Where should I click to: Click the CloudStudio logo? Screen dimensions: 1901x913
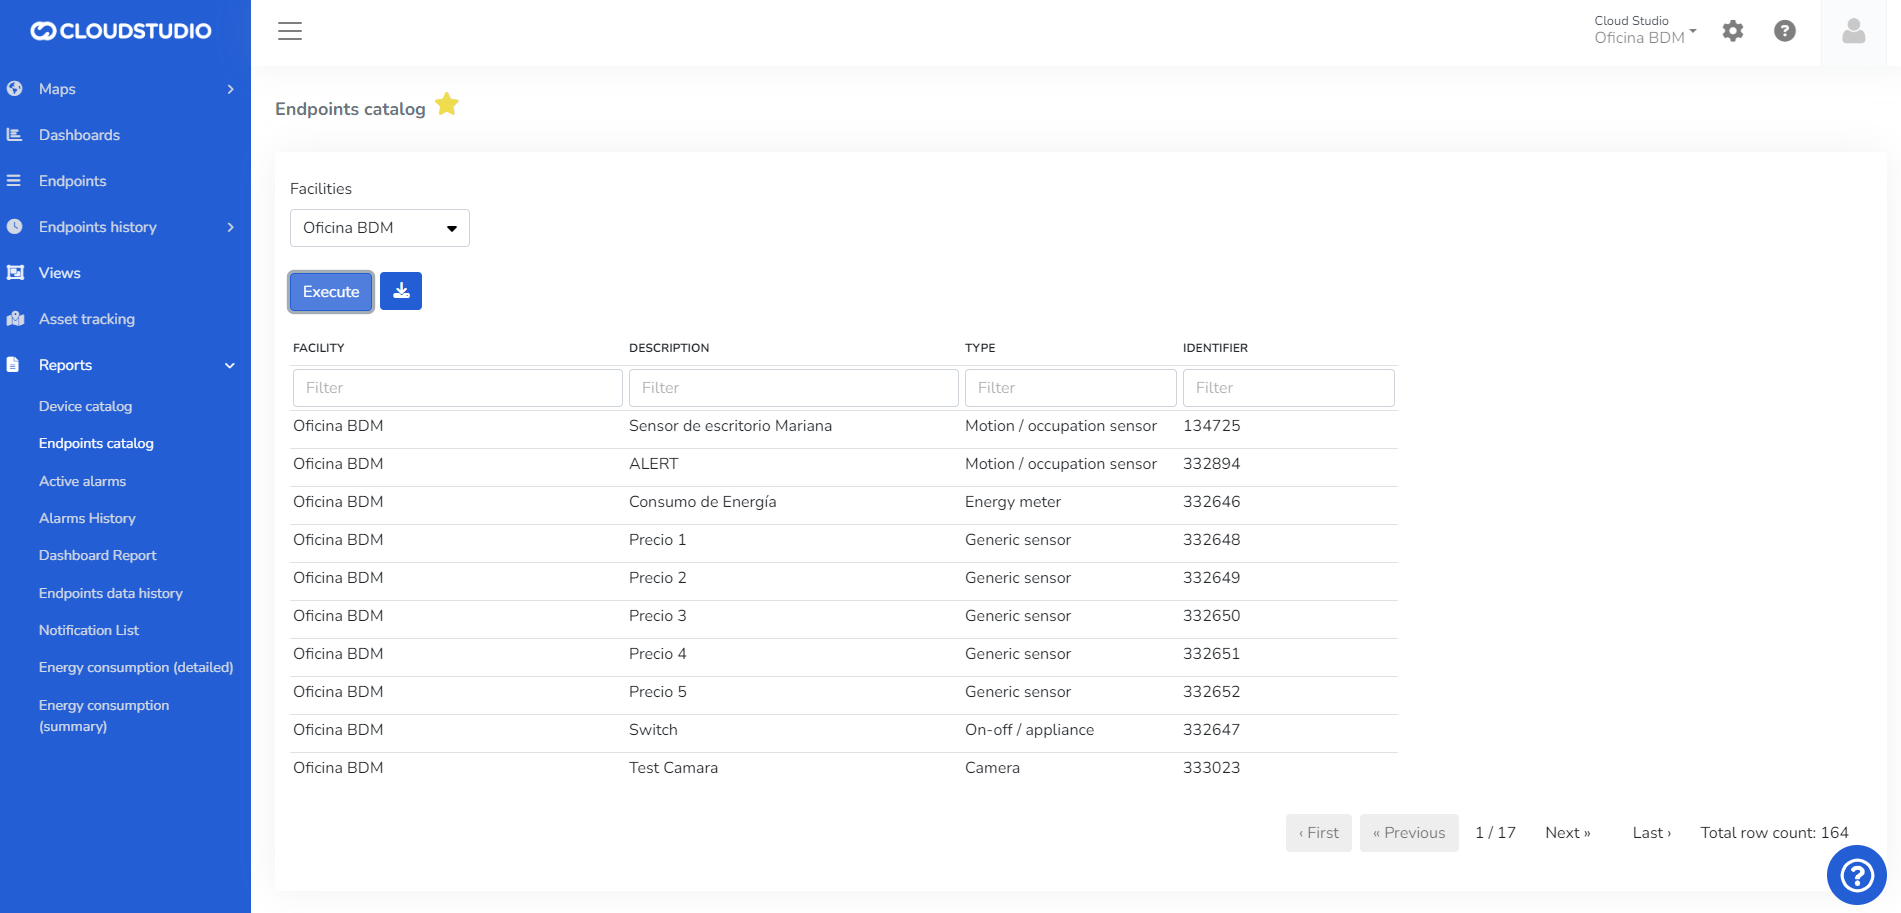point(121,31)
